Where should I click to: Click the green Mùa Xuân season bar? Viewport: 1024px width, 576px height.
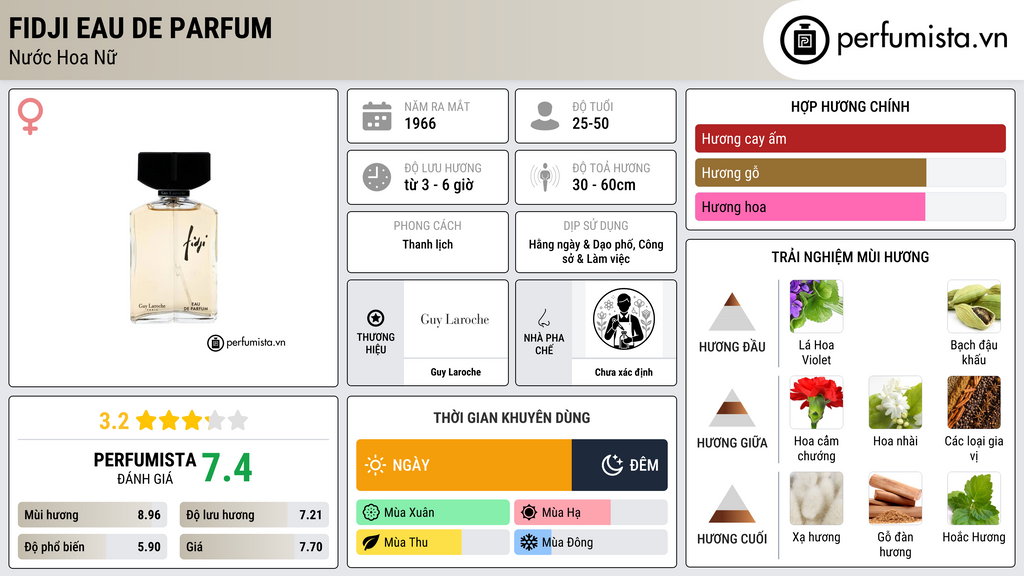(x=432, y=513)
